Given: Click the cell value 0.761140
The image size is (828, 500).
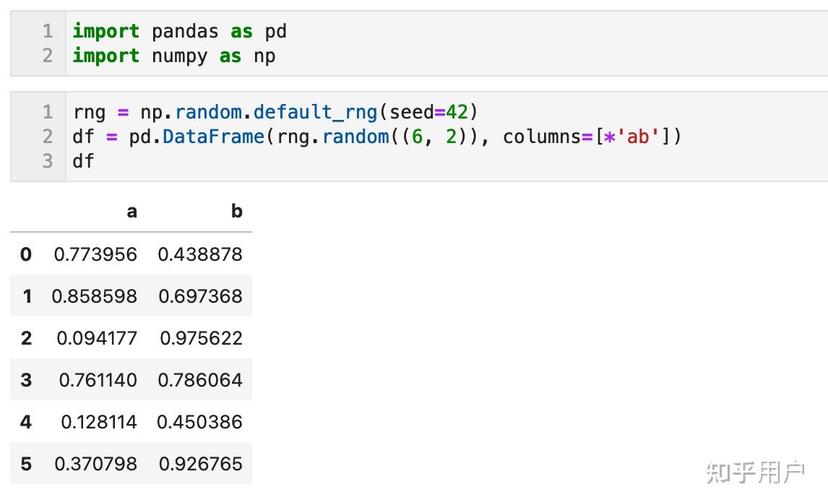Looking at the screenshot, I should [97, 380].
